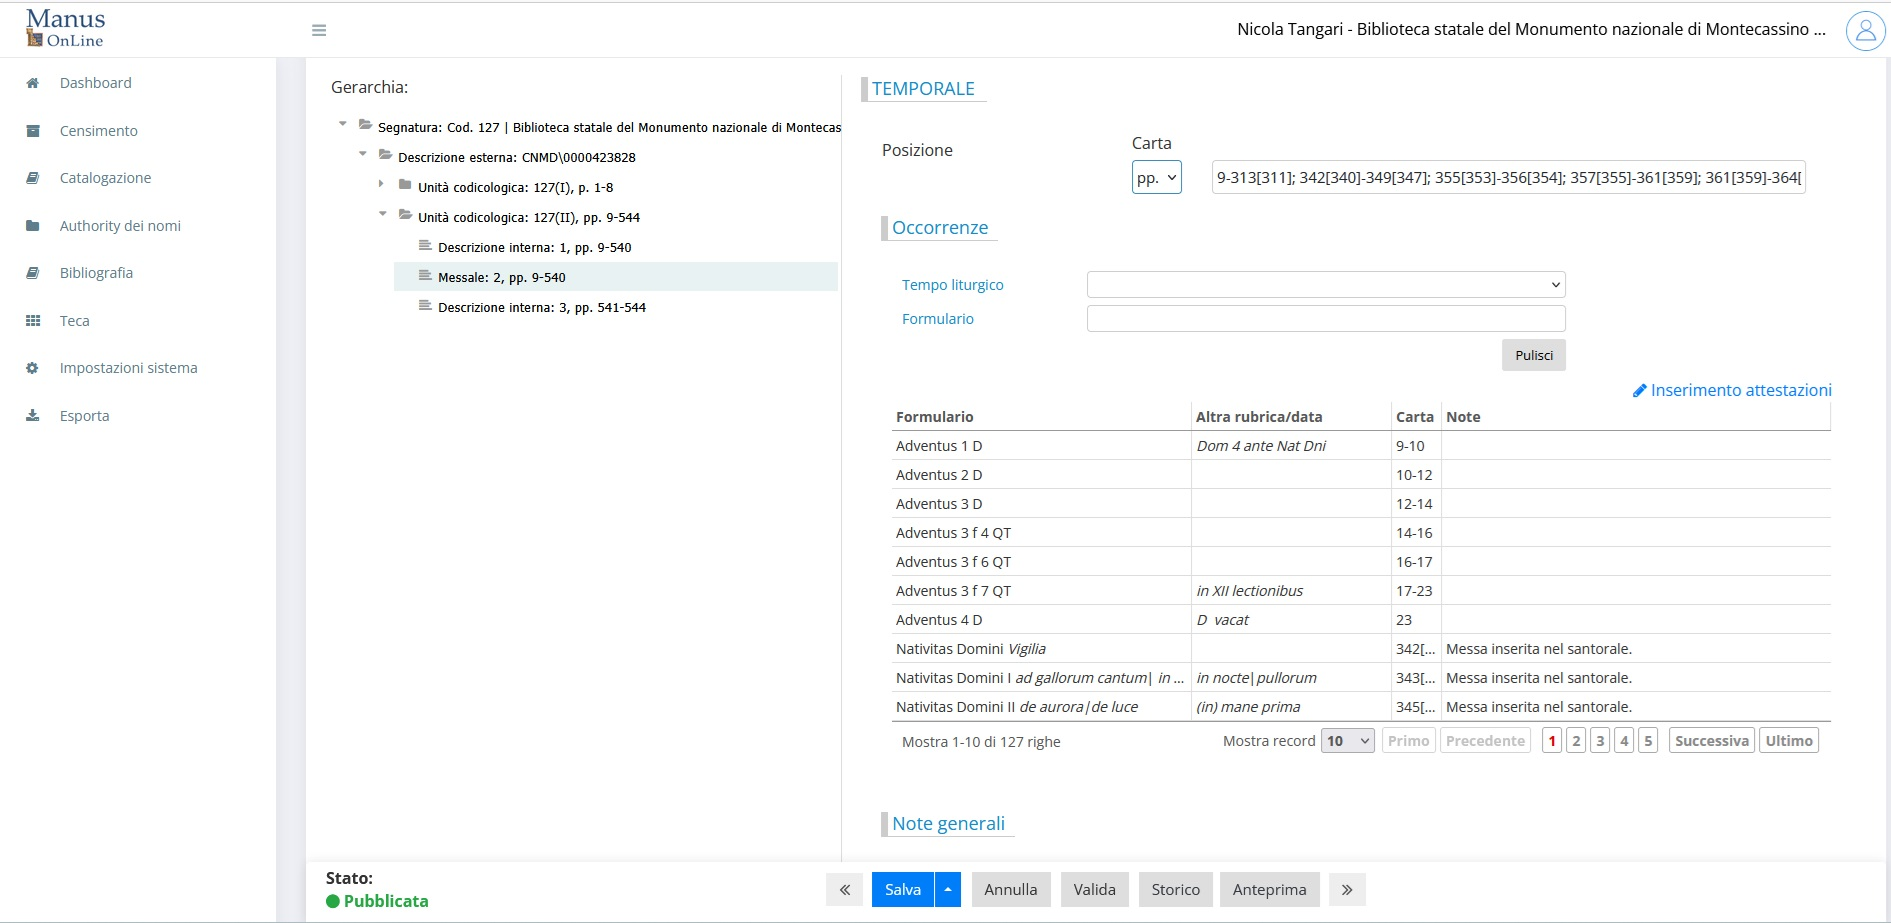Click the Formulario text input field
This screenshot has width=1891, height=923.
(x=1325, y=319)
